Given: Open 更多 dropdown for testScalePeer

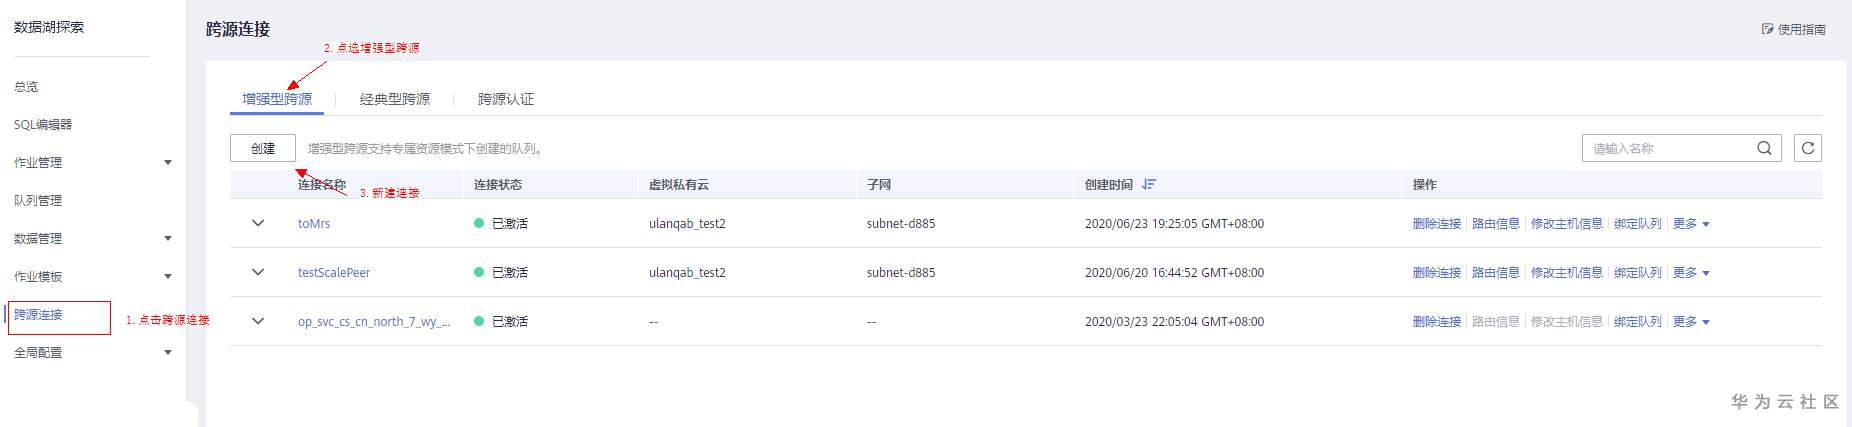Looking at the screenshot, I should (1691, 273).
